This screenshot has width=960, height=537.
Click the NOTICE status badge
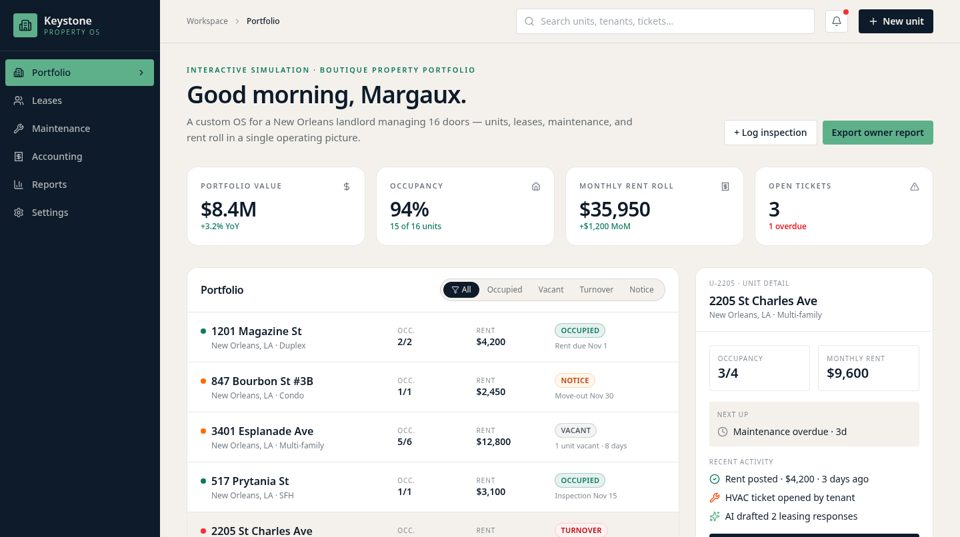(575, 380)
